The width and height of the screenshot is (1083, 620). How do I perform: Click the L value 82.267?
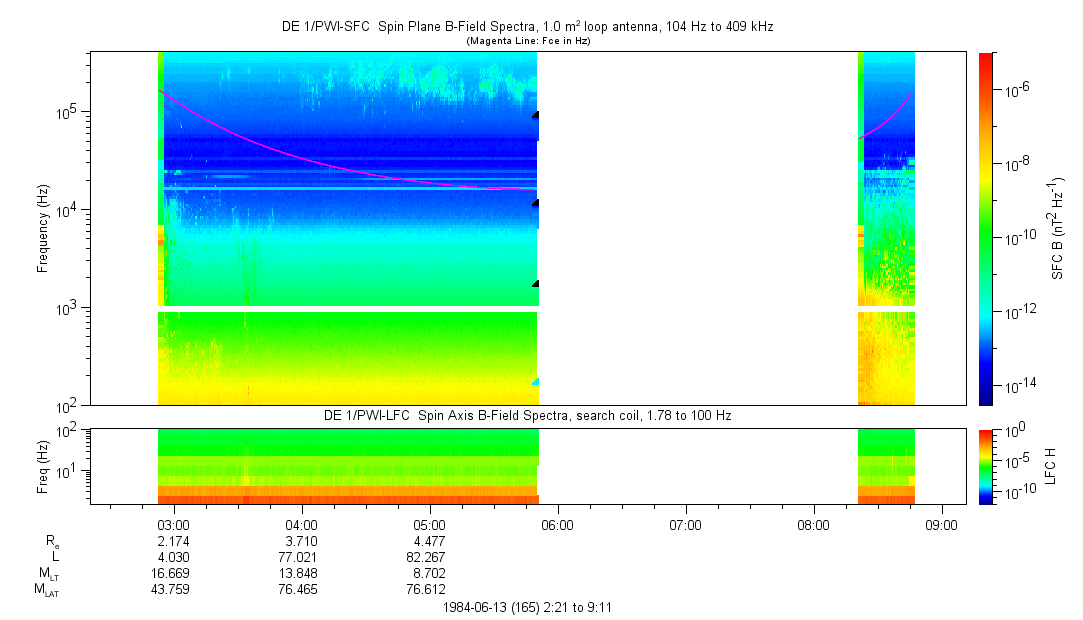(x=425, y=556)
